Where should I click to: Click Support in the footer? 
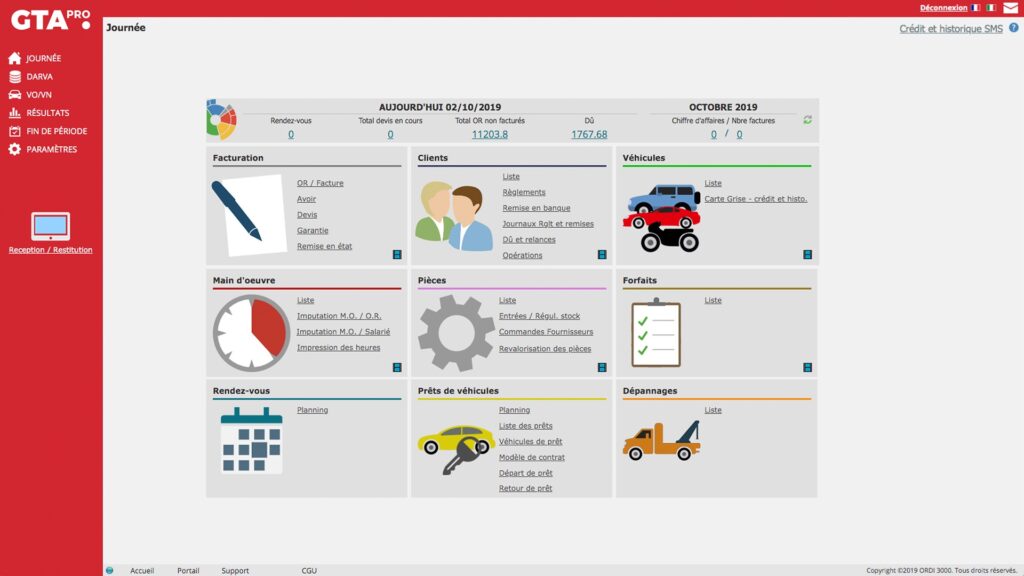click(234, 570)
